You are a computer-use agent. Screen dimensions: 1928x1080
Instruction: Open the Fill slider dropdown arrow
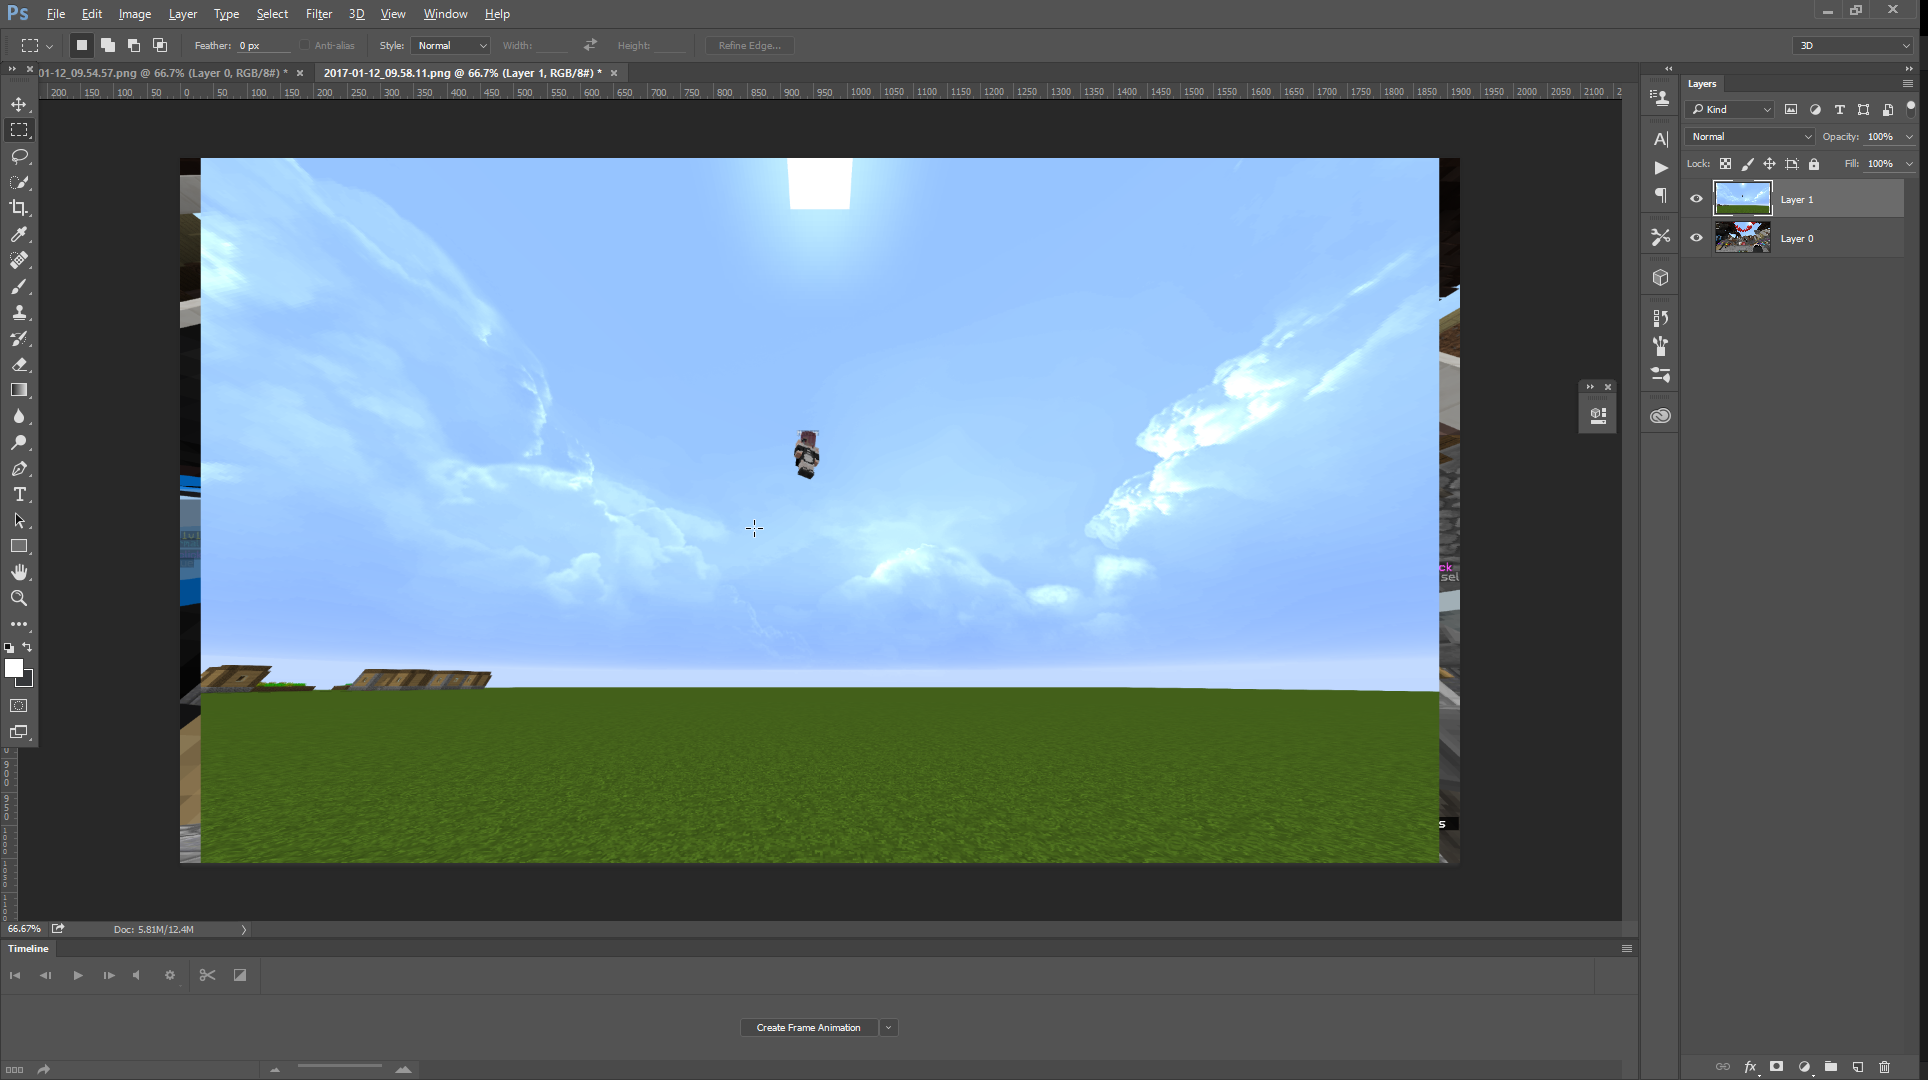coord(1909,164)
